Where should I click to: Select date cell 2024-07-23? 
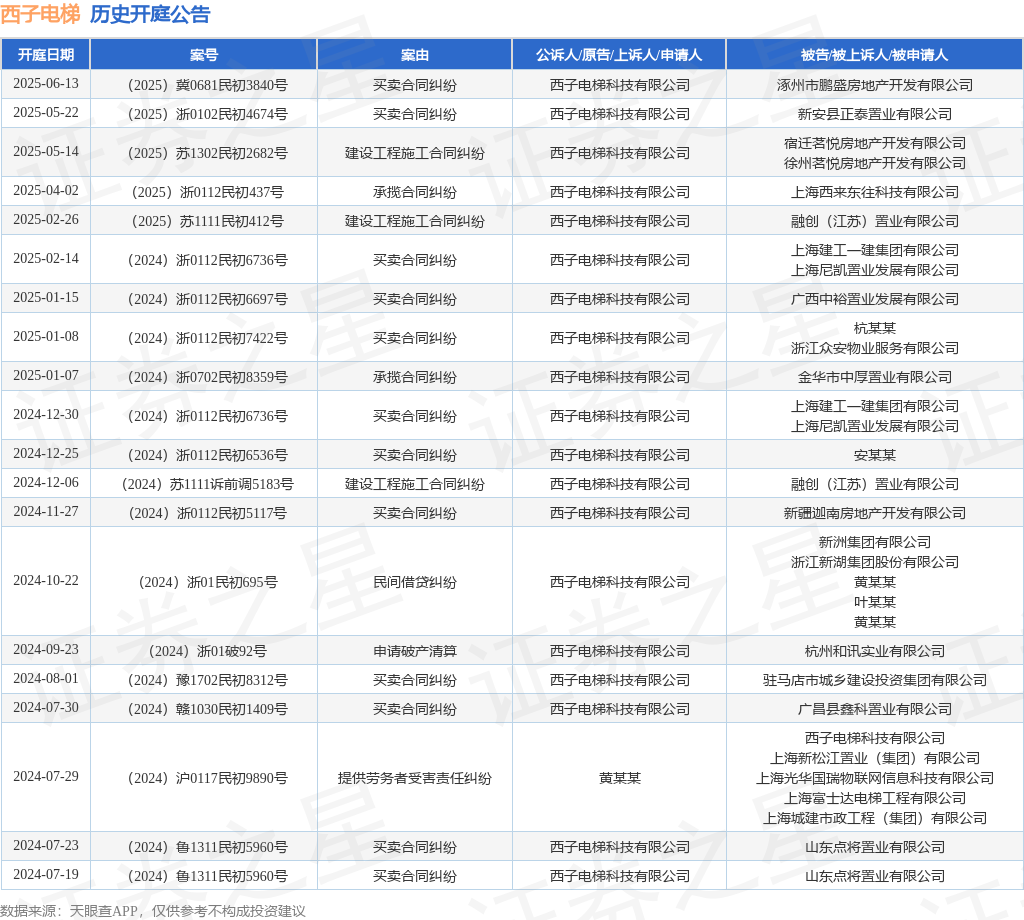point(46,846)
